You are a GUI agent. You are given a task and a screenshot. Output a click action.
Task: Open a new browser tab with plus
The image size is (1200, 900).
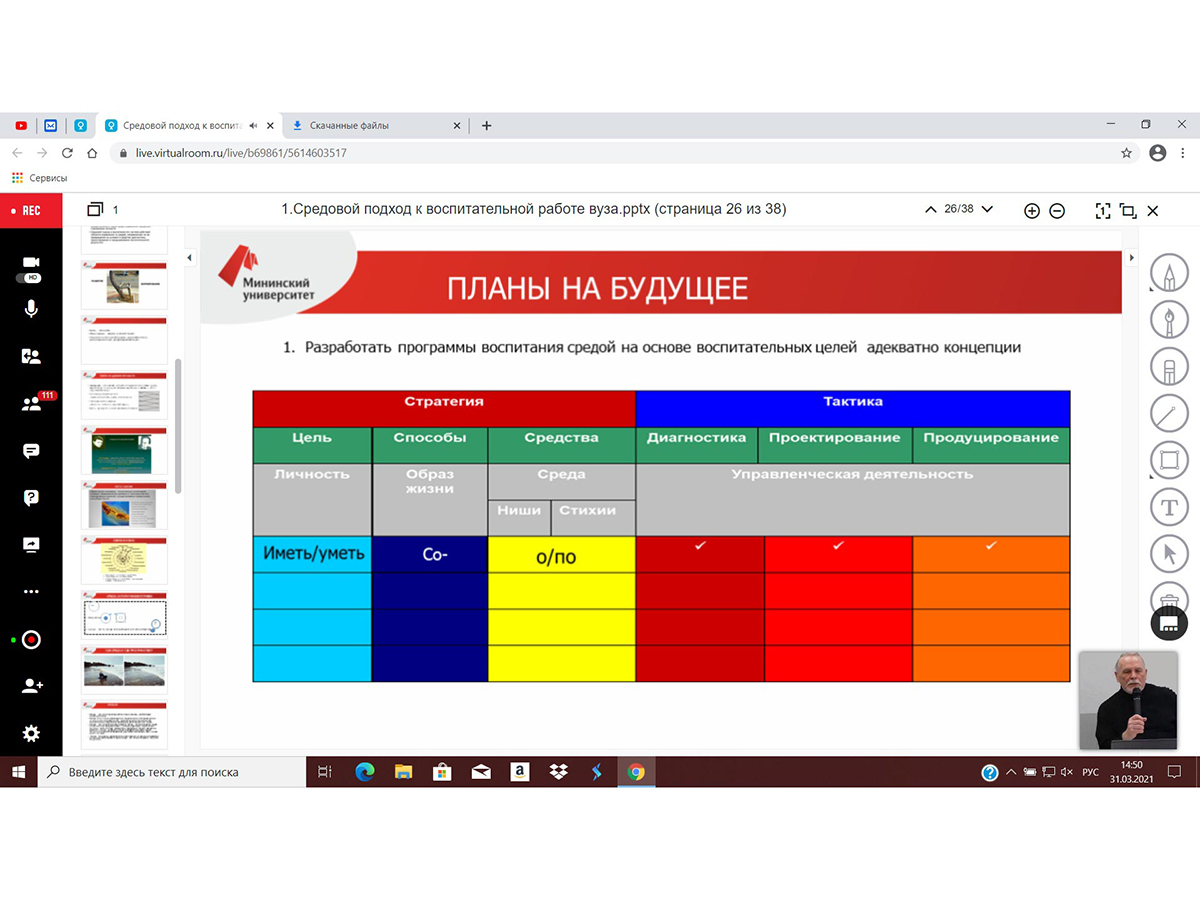click(487, 126)
